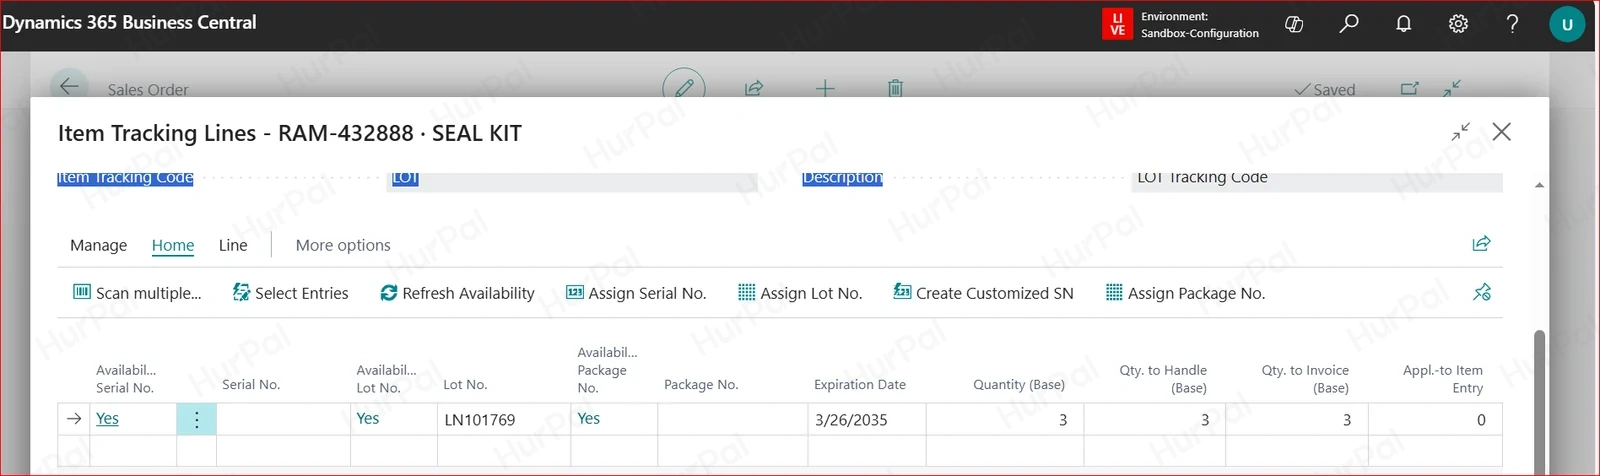Open Copilot icon in top bar

pyautogui.click(x=1294, y=24)
